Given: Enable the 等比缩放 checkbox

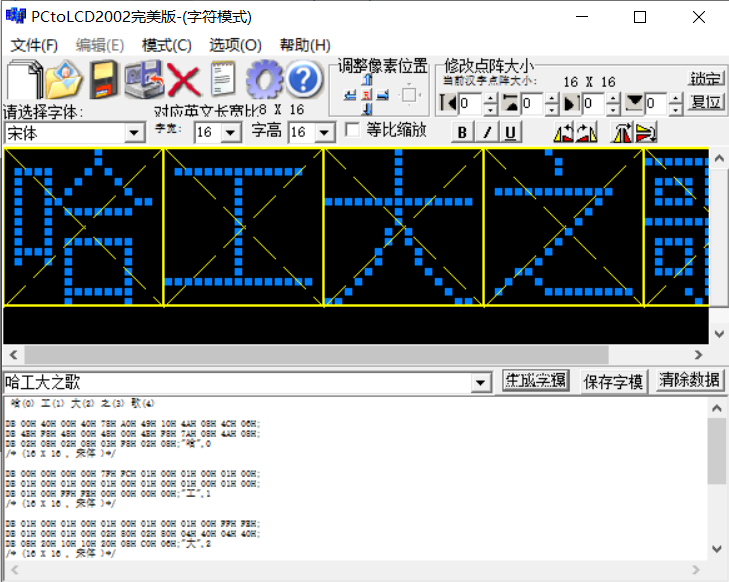Looking at the screenshot, I should (352, 130).
